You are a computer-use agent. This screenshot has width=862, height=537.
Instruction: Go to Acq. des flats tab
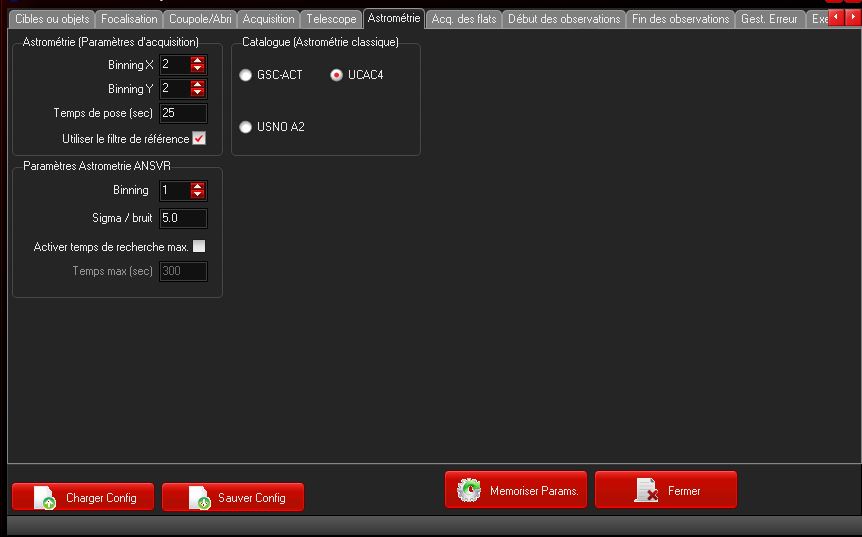464,19
